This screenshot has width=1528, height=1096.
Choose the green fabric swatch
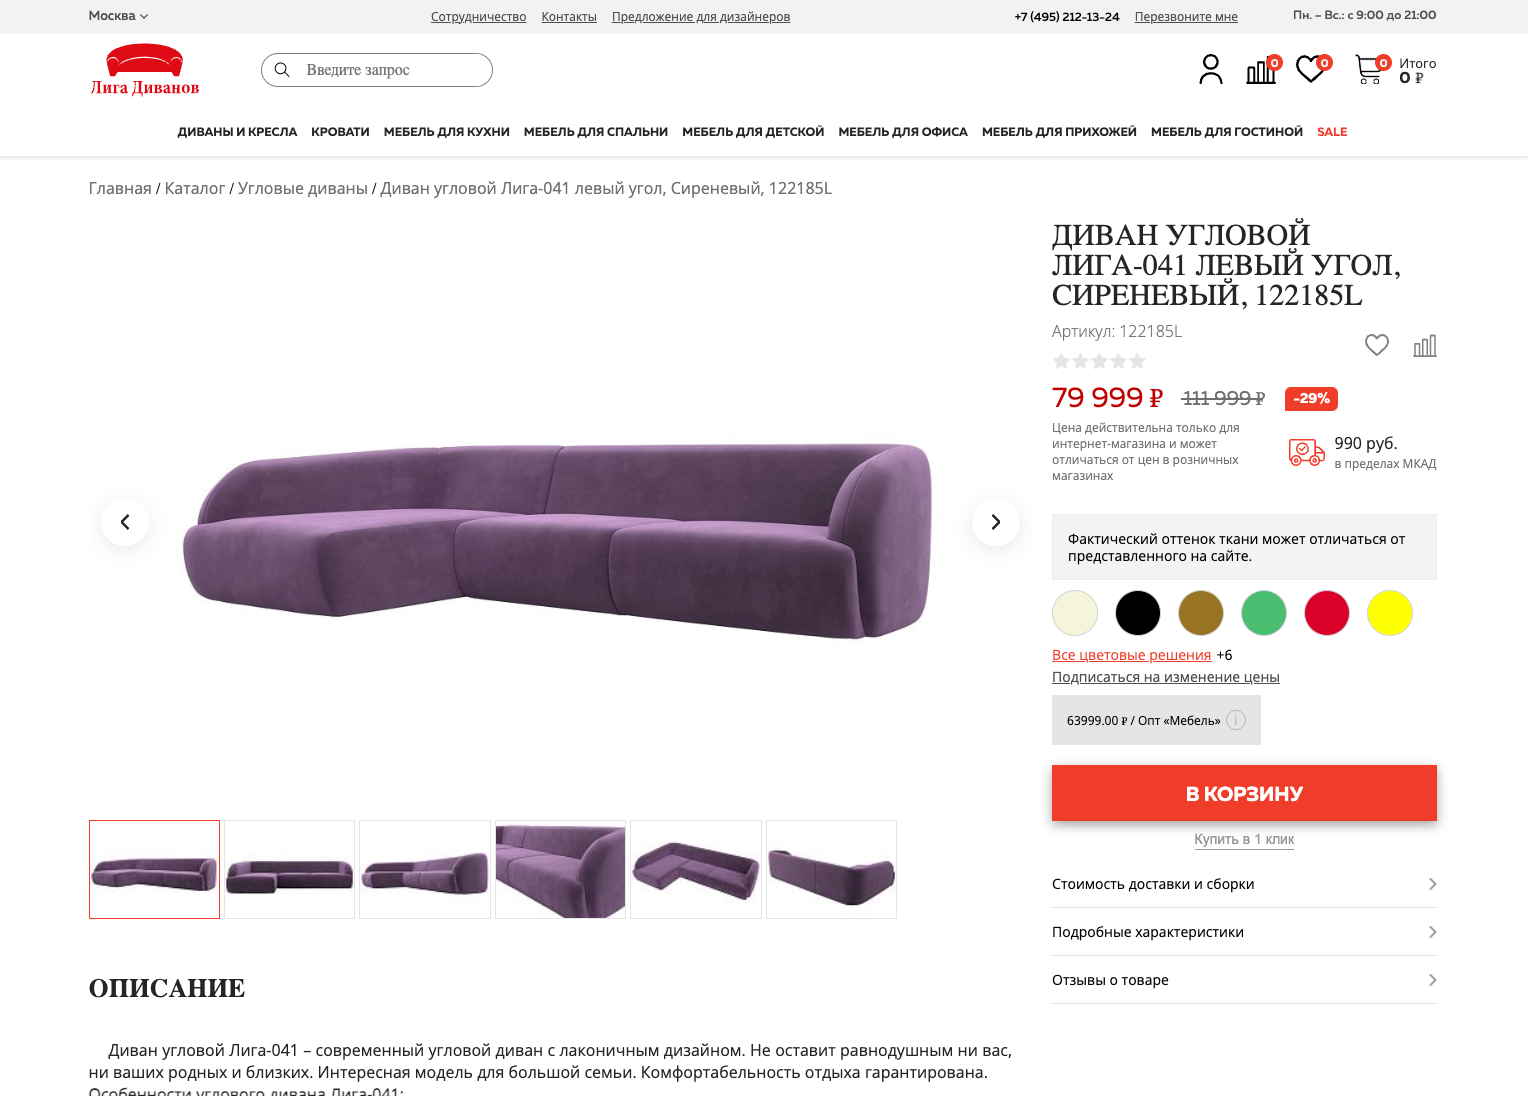pos(1264,613)
